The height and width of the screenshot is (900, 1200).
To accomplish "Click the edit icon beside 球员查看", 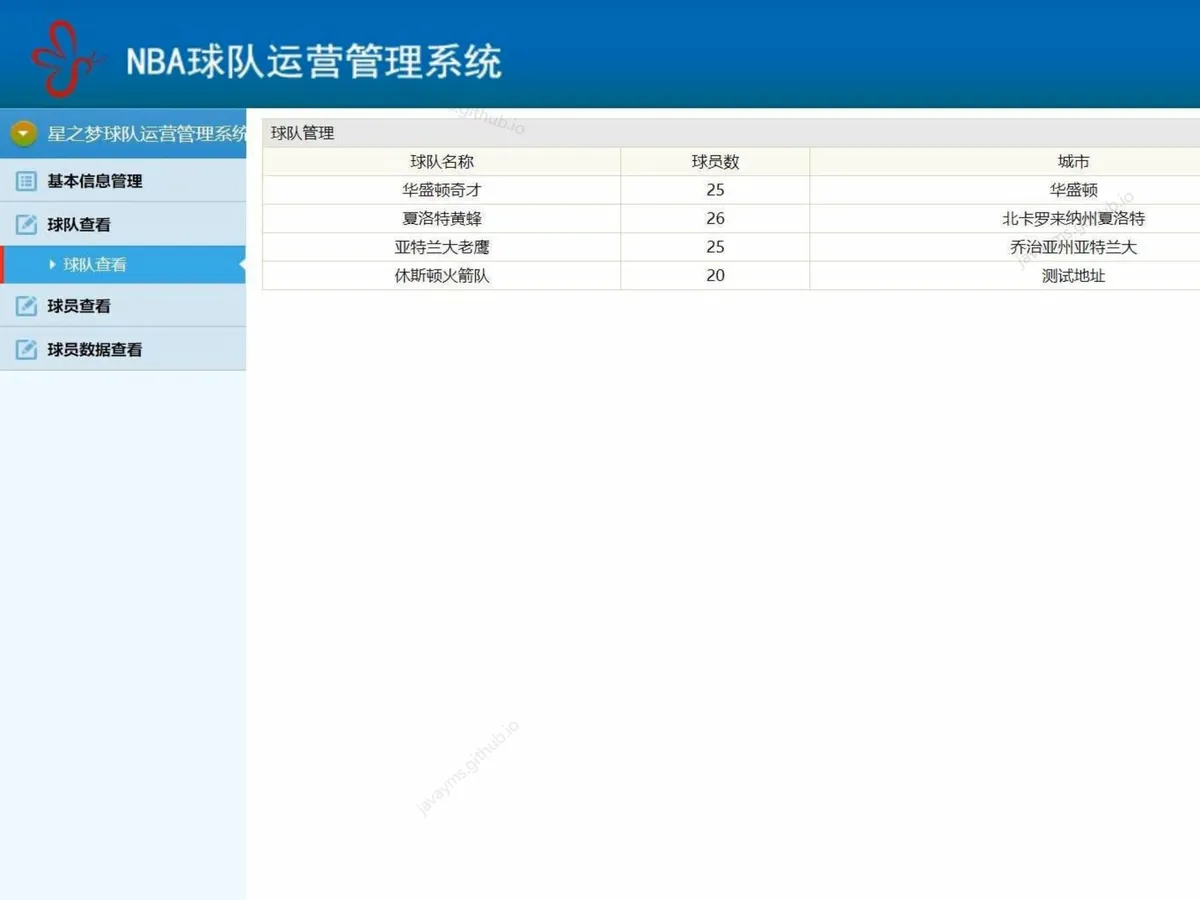I will 27,306.
